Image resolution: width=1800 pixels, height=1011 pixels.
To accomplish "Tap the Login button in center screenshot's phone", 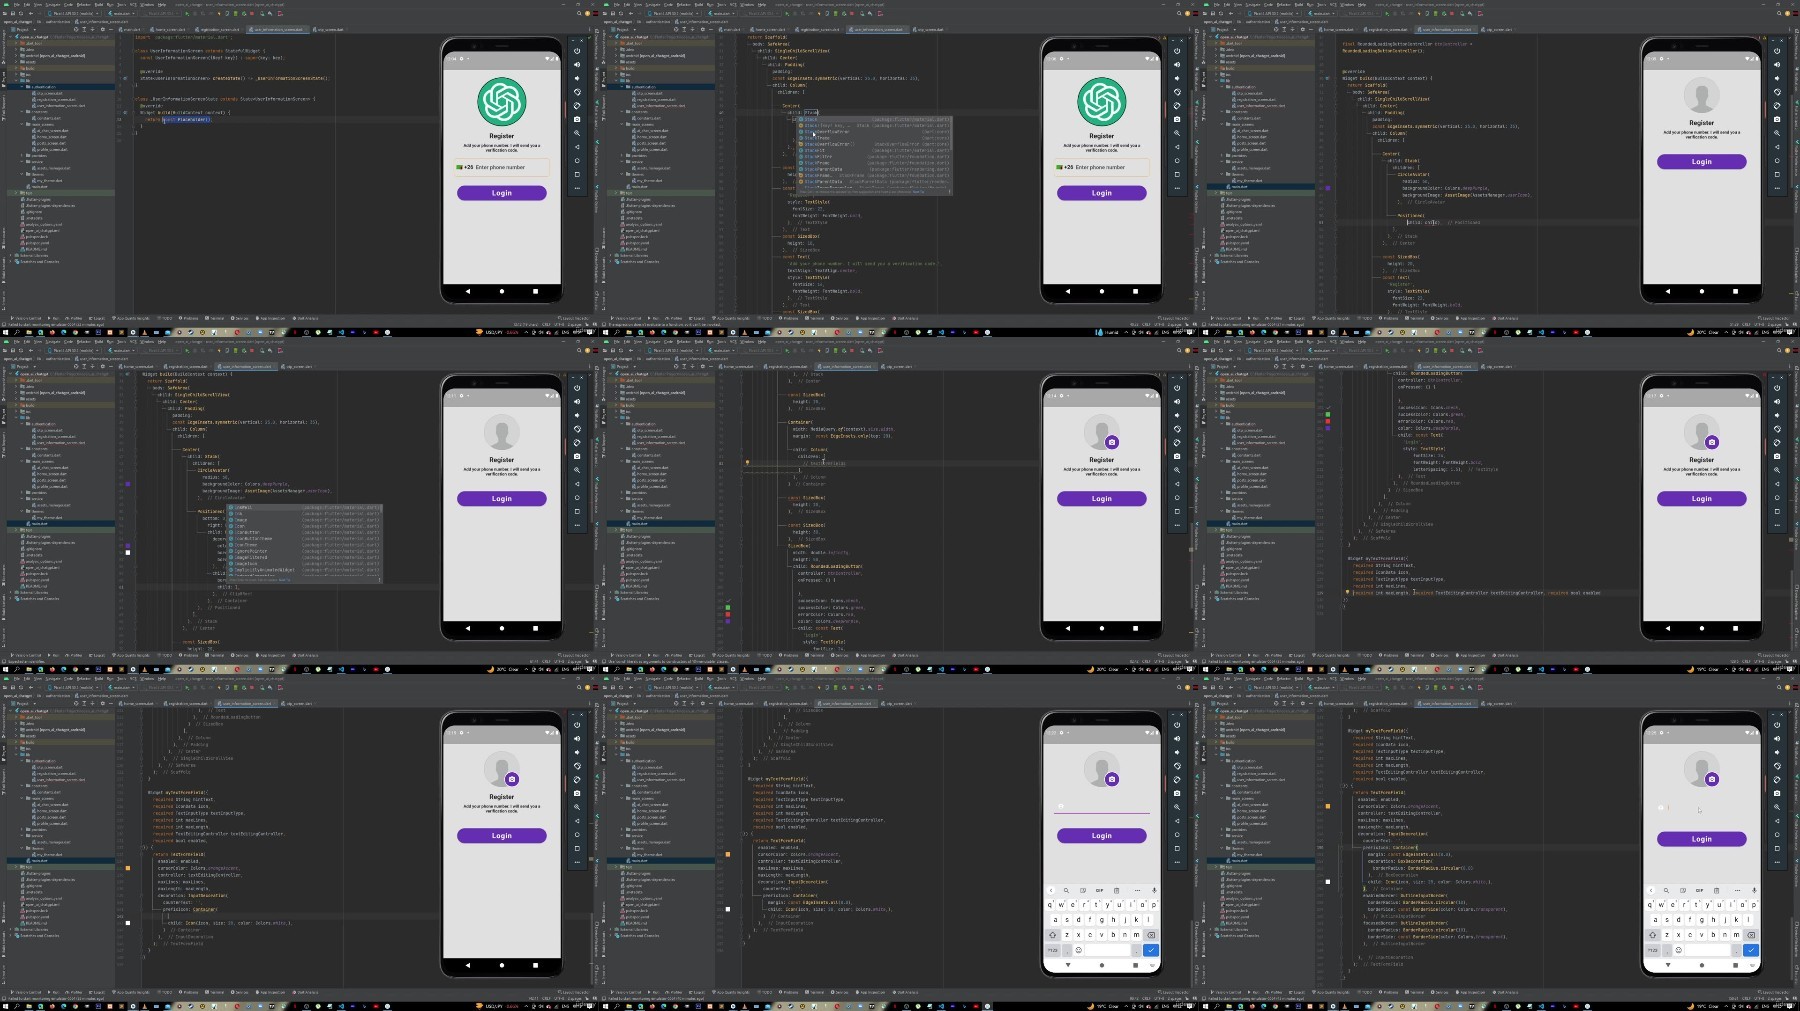I will click(1102, 498).
